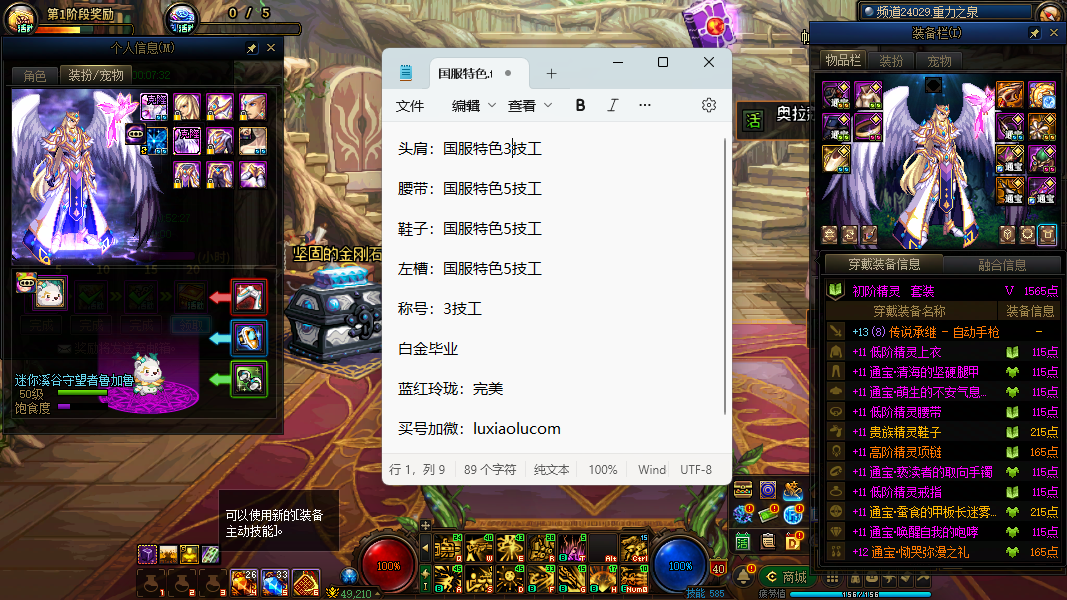Toggle italic formatting in Notepad

pos(613,105)
